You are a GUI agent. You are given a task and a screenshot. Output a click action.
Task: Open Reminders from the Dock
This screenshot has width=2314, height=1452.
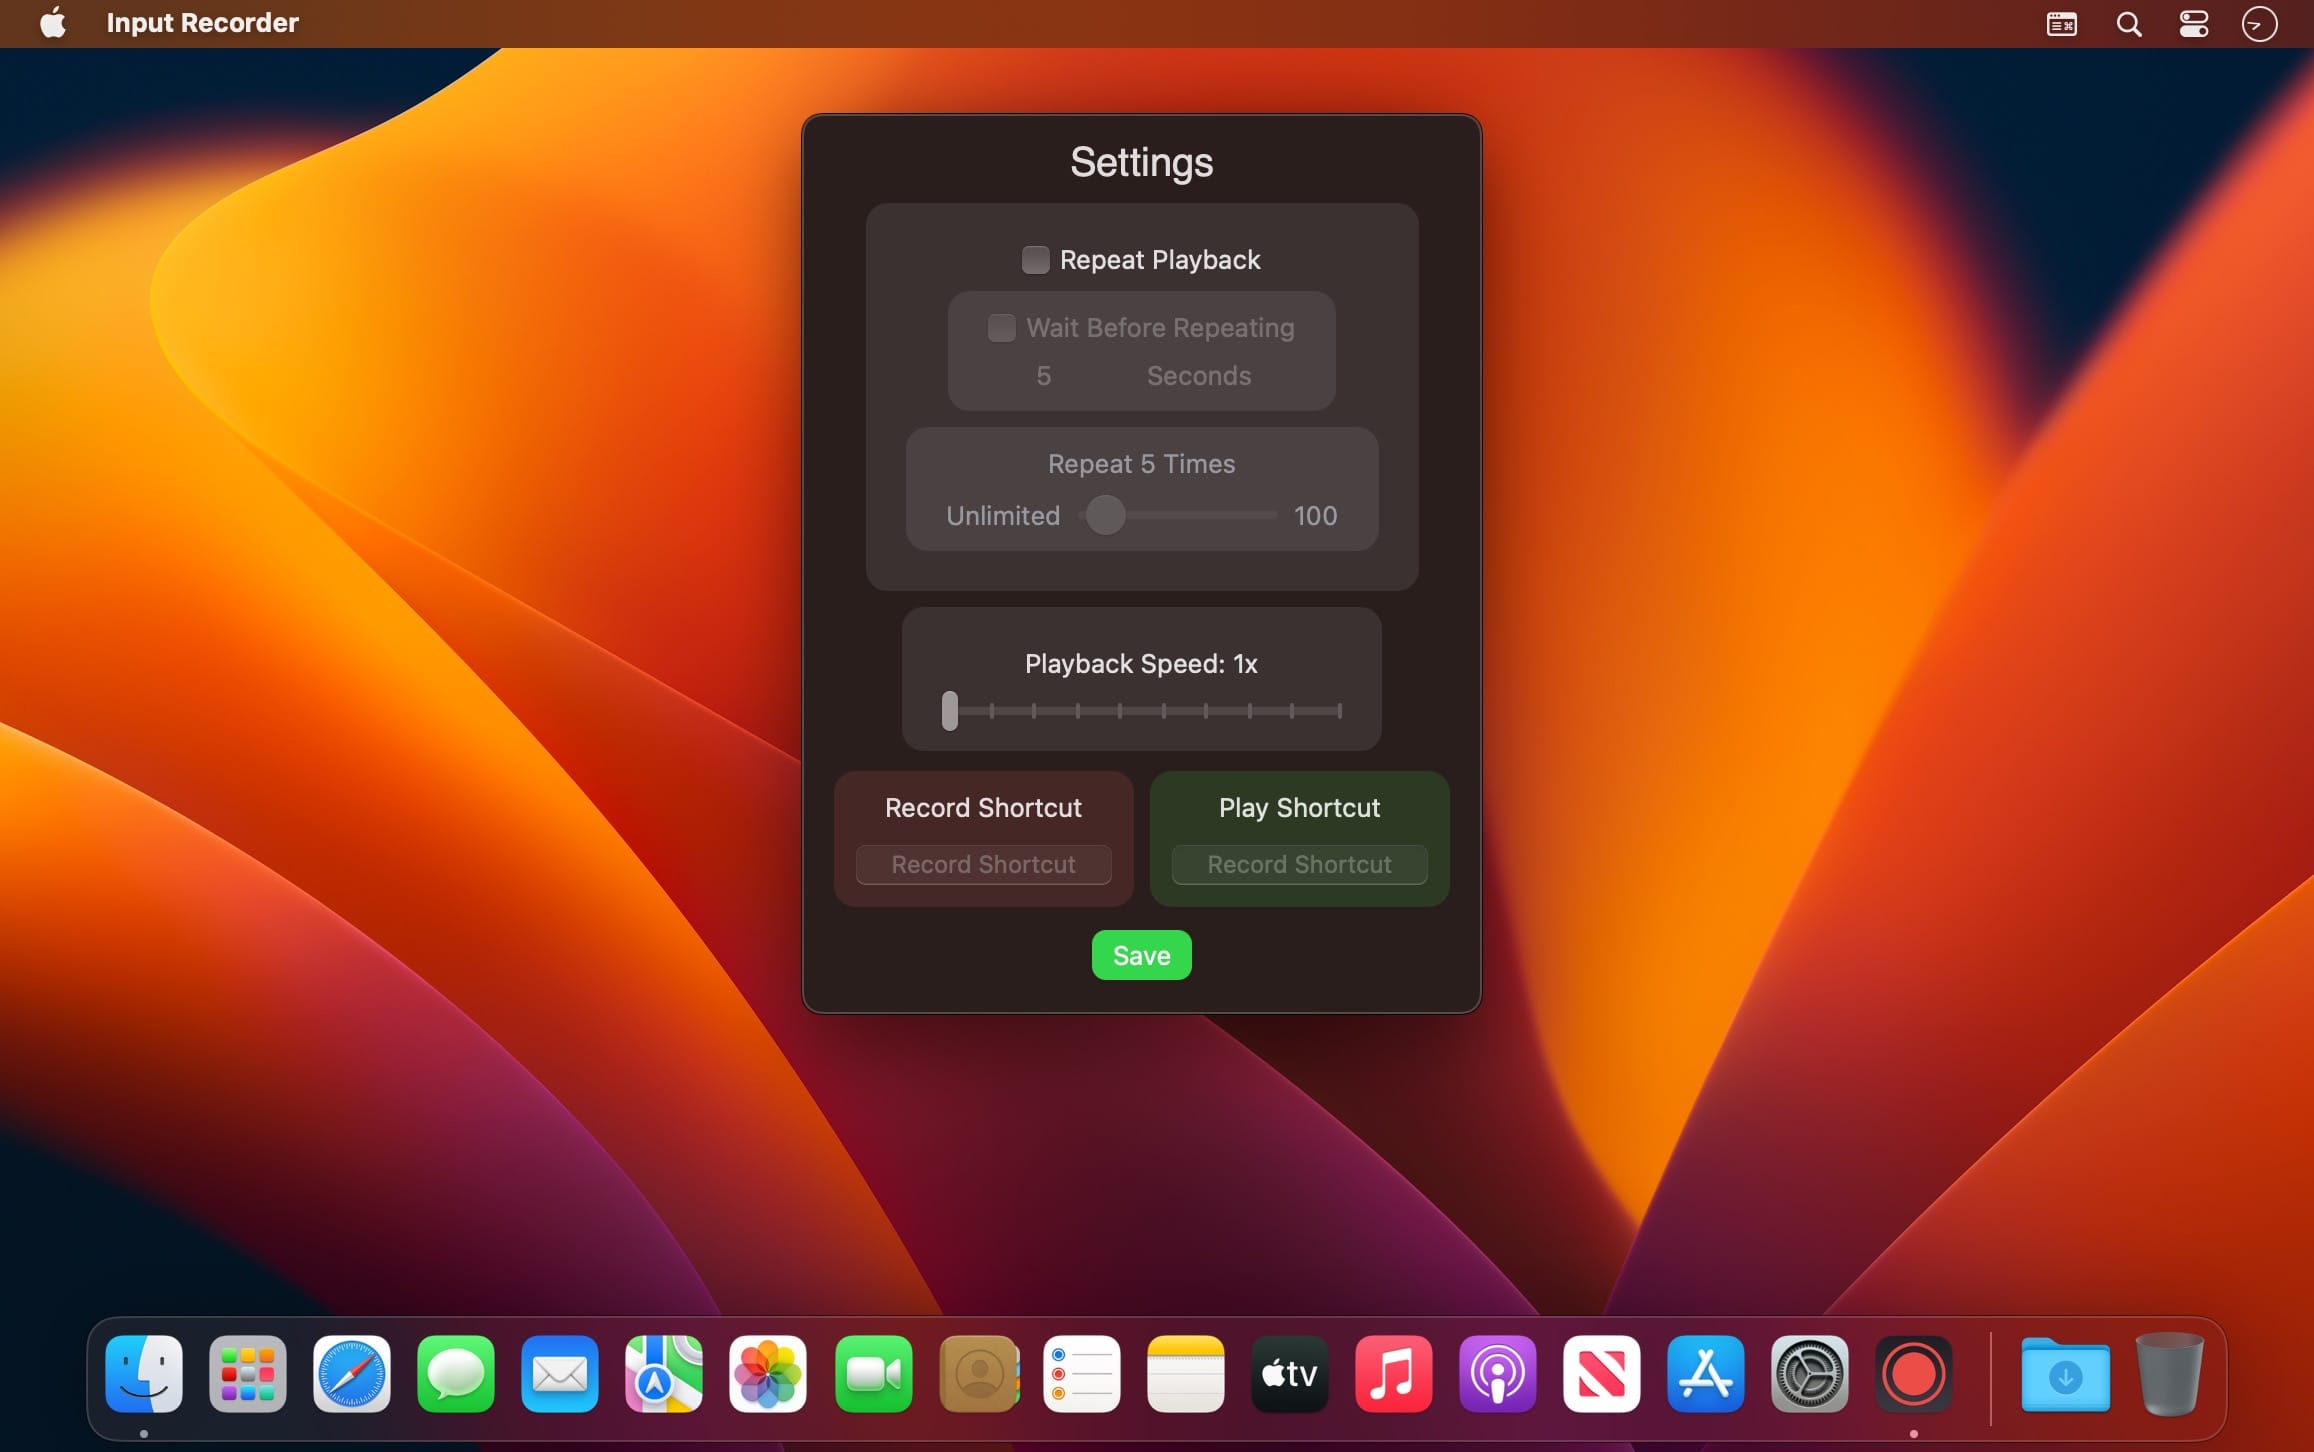click(x=1082, y=1374)
